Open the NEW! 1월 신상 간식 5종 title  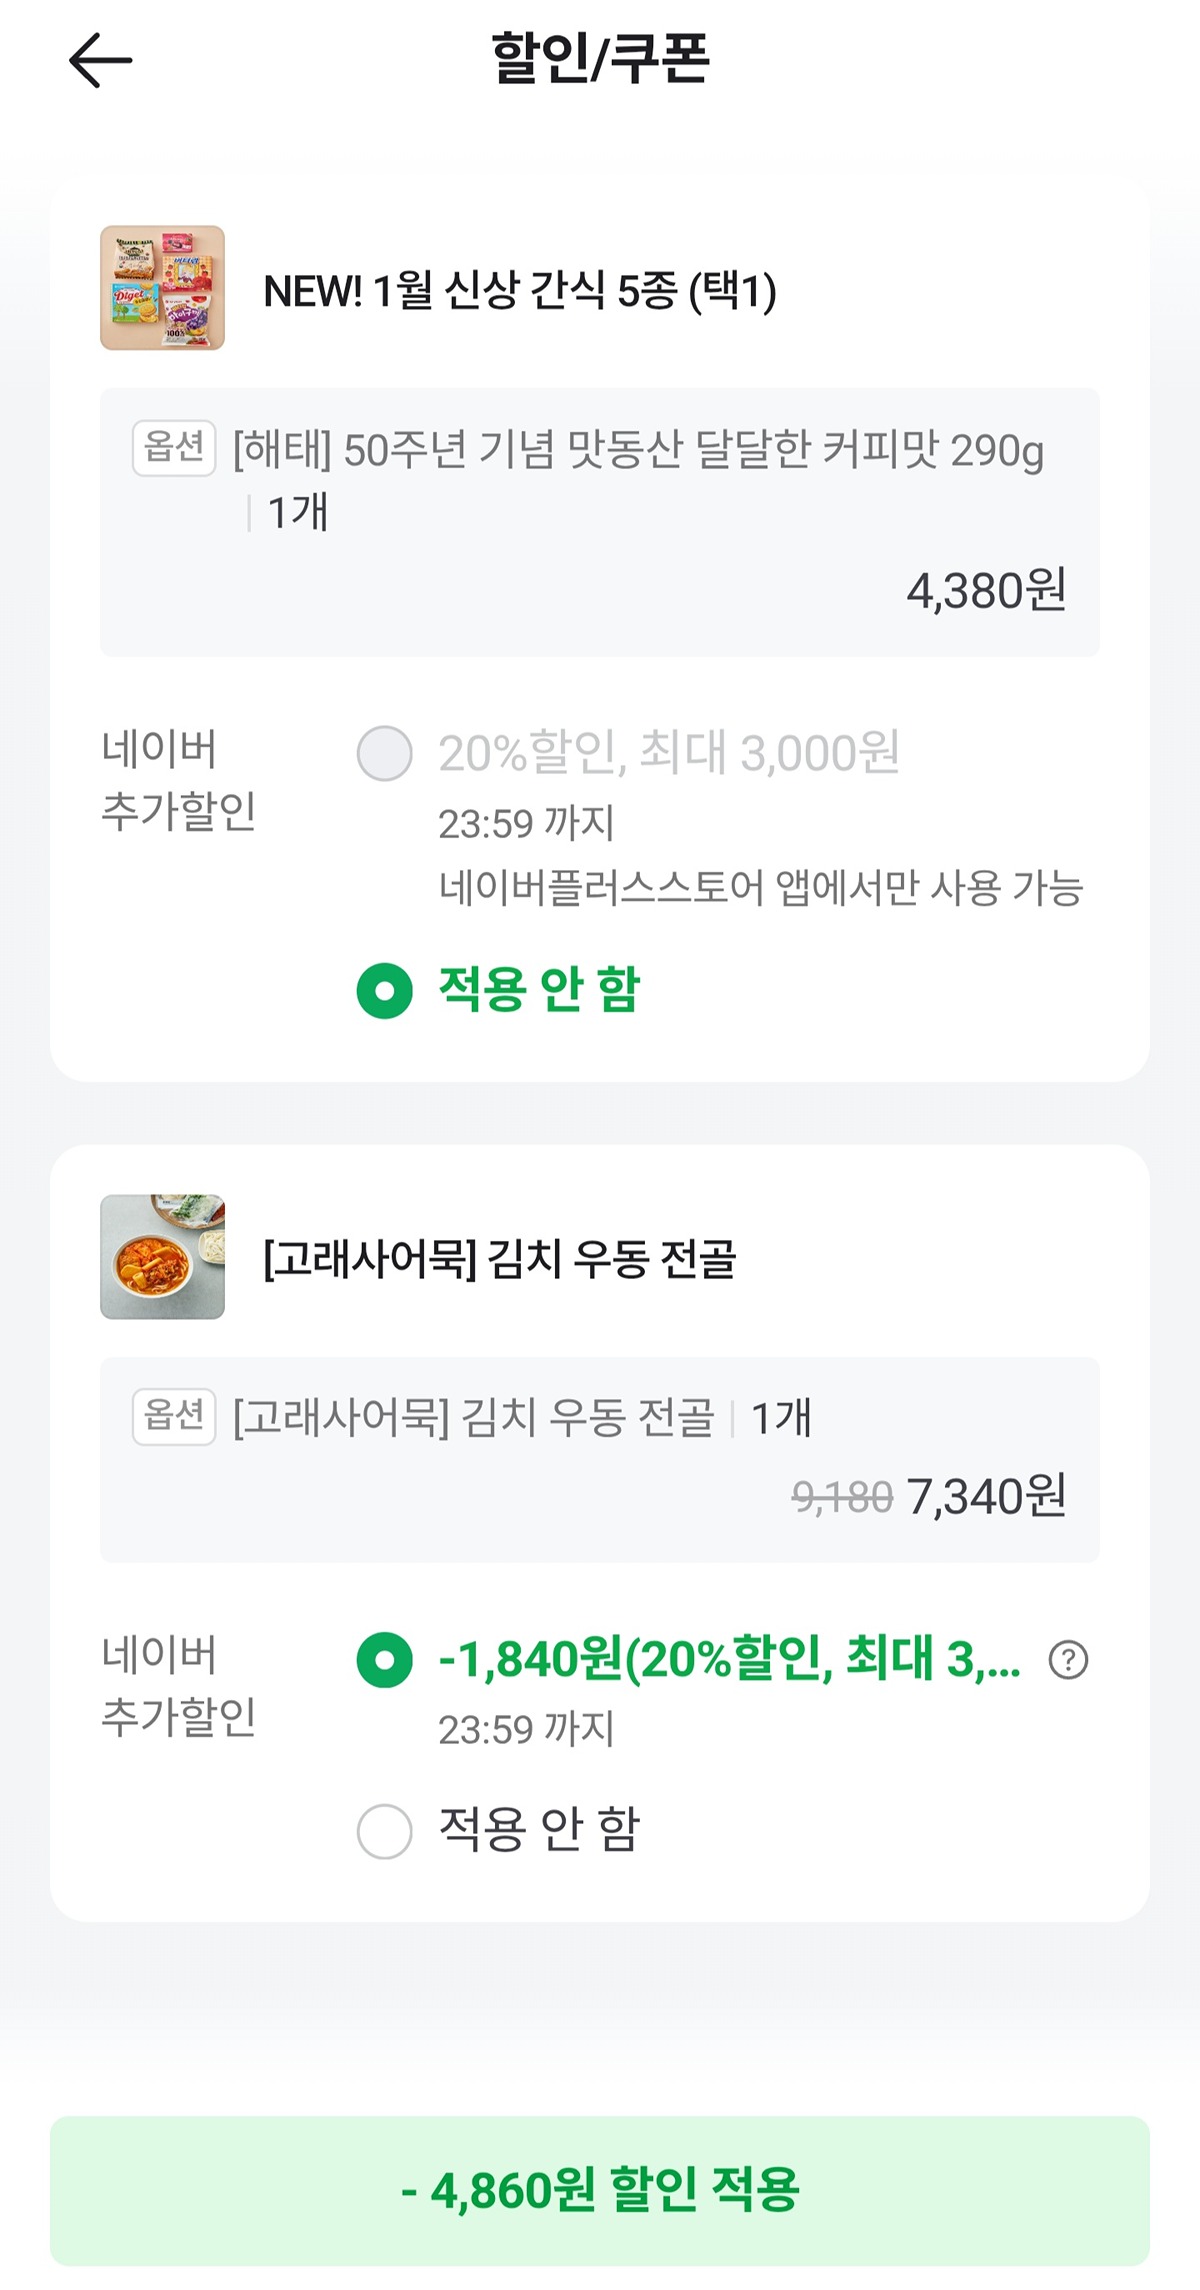click(x=520, y=291)
